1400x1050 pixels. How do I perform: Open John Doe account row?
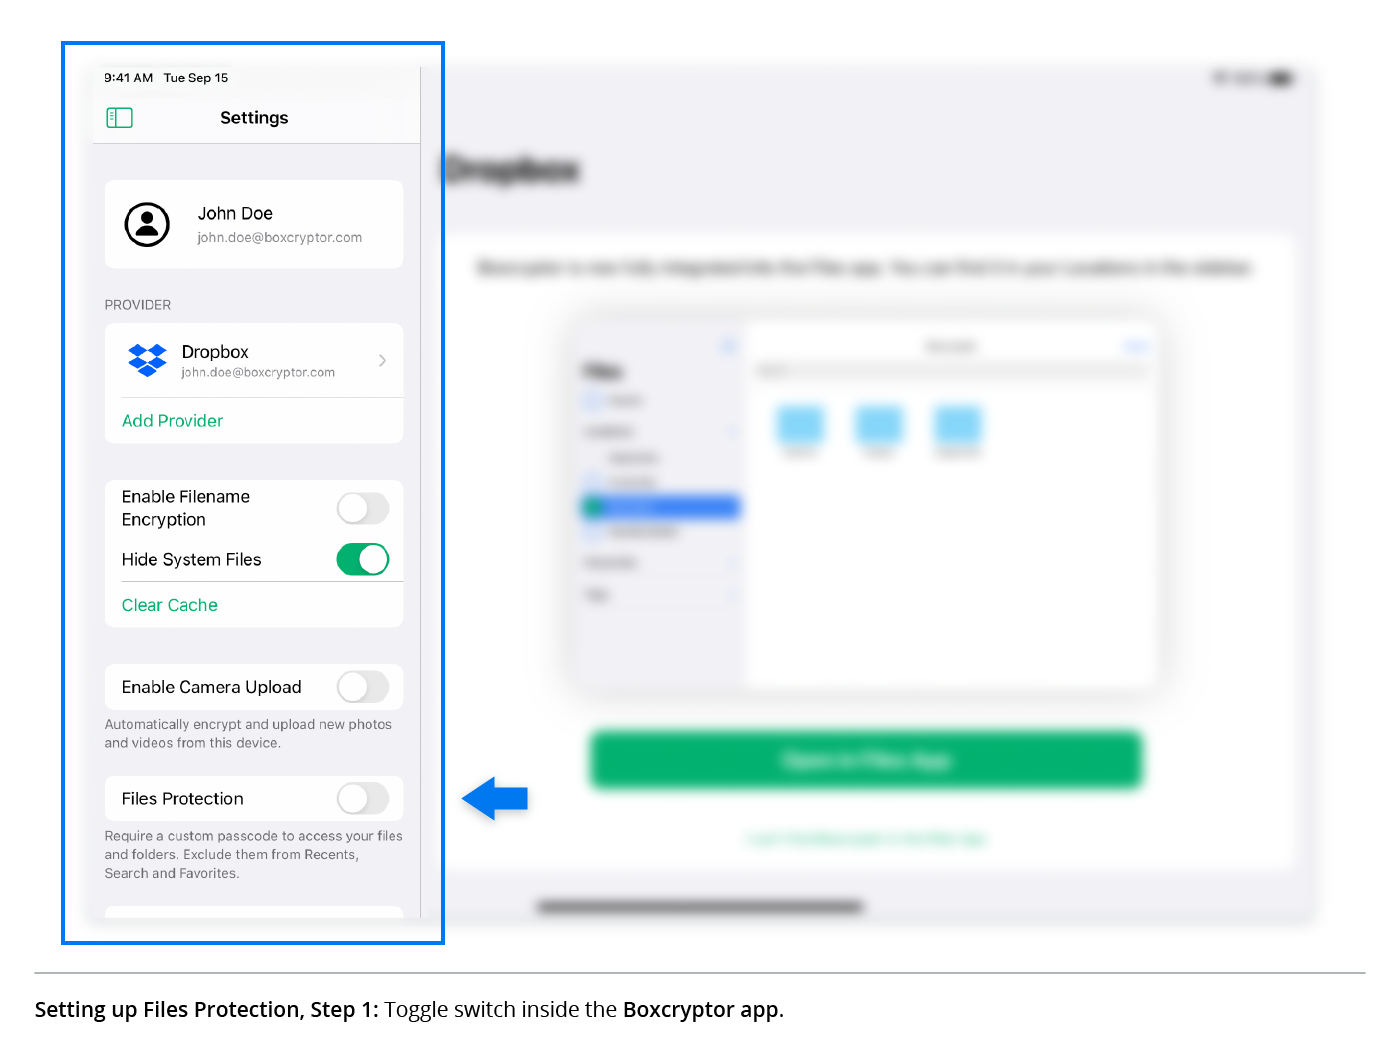click(x=254, y=224)
